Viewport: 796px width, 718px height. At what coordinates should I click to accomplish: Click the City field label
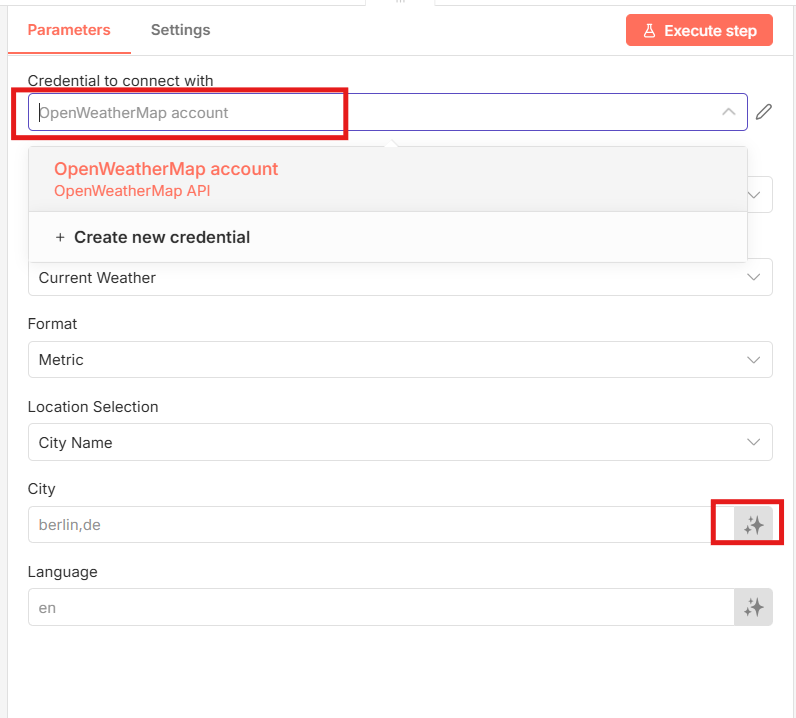coord(41,489)
